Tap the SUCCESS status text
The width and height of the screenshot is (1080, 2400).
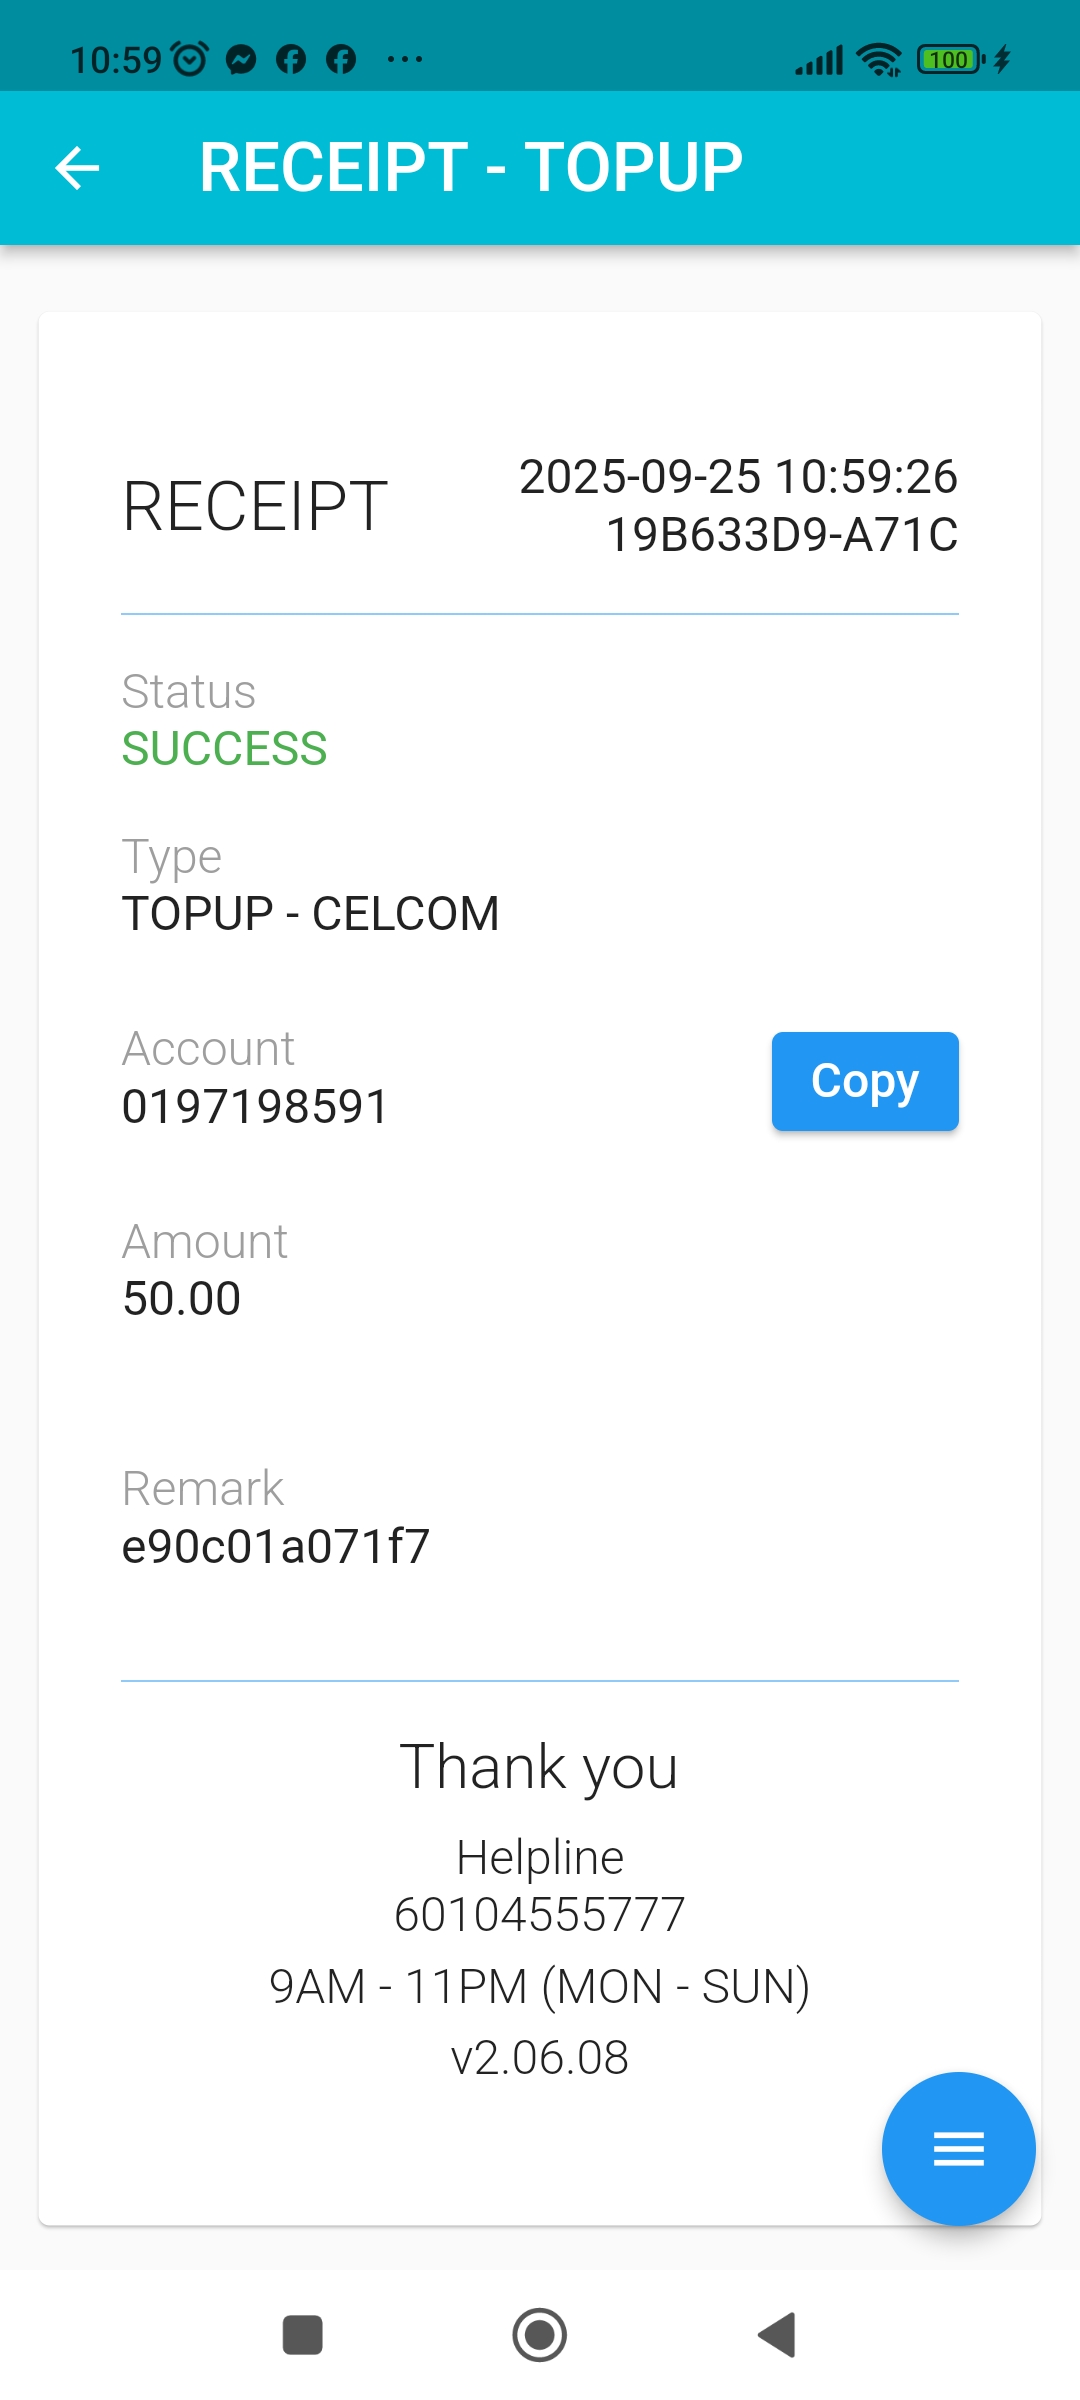[224, 749]
